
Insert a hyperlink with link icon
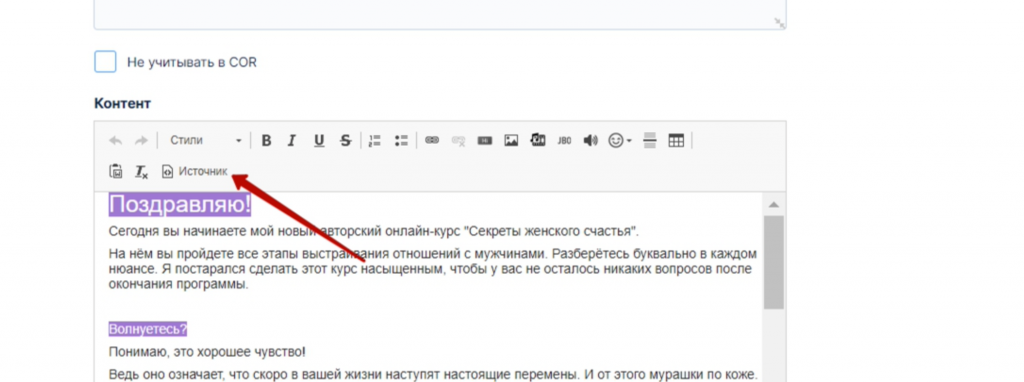pos(432,140)
